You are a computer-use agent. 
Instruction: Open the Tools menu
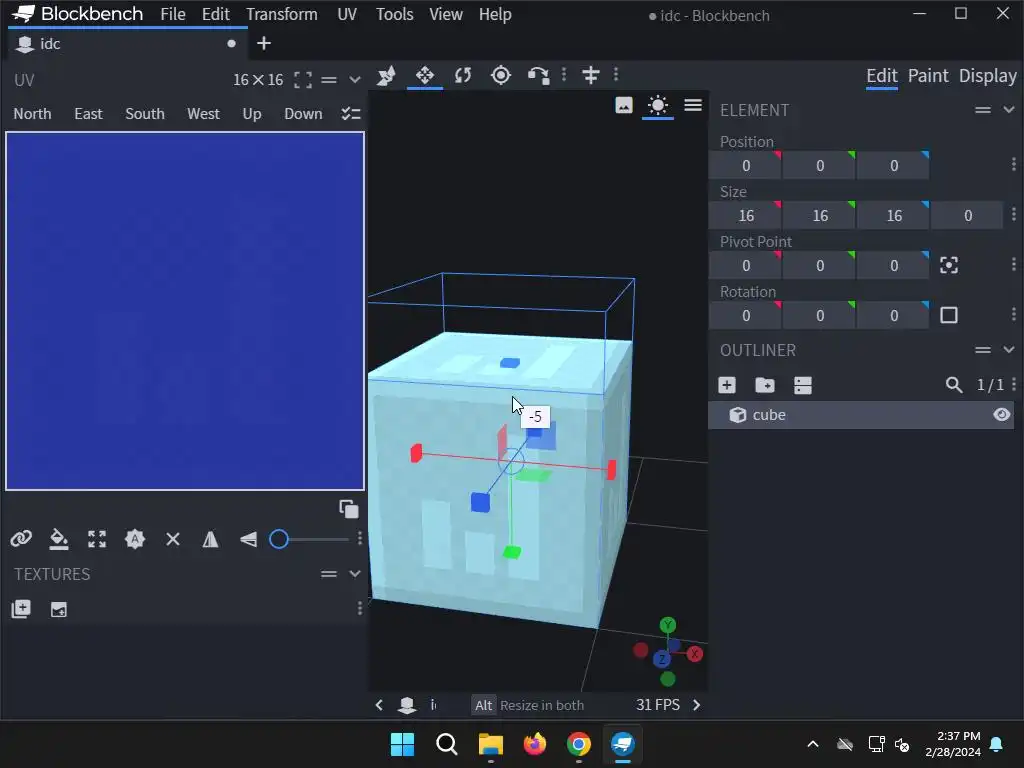[x=394, y=14]
